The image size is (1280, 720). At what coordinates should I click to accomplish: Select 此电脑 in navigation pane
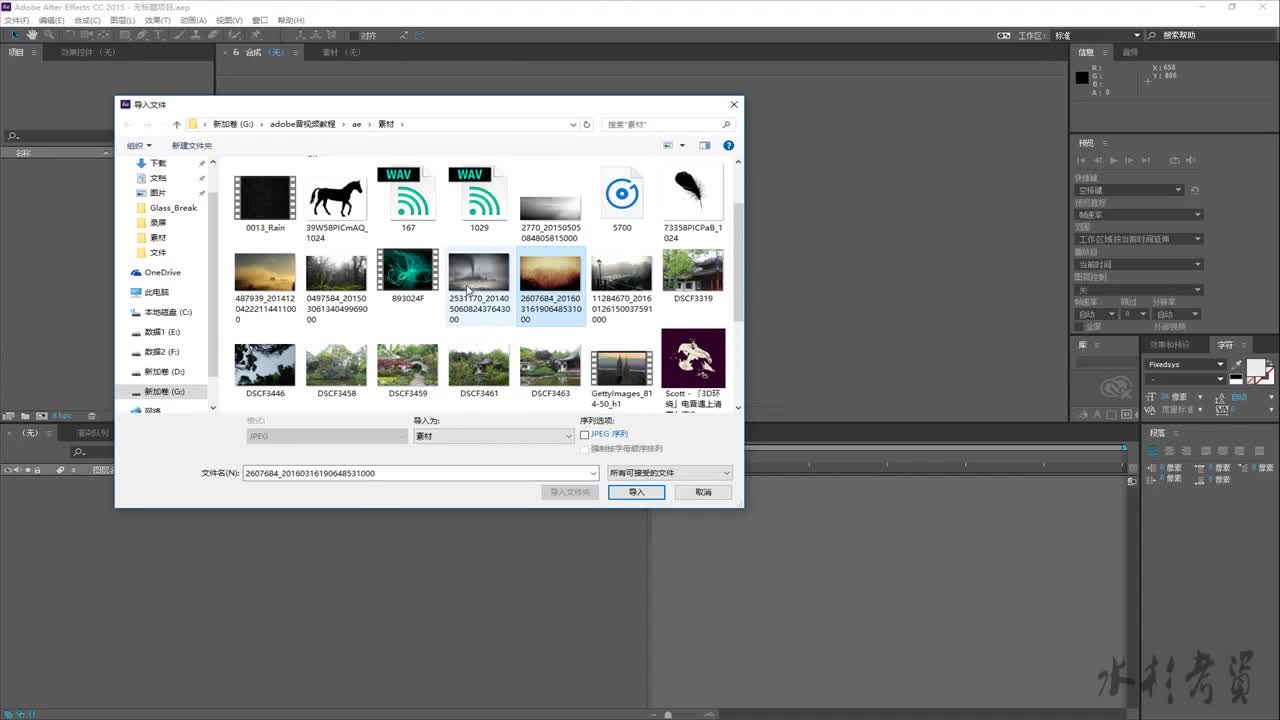tap(156, 292)
